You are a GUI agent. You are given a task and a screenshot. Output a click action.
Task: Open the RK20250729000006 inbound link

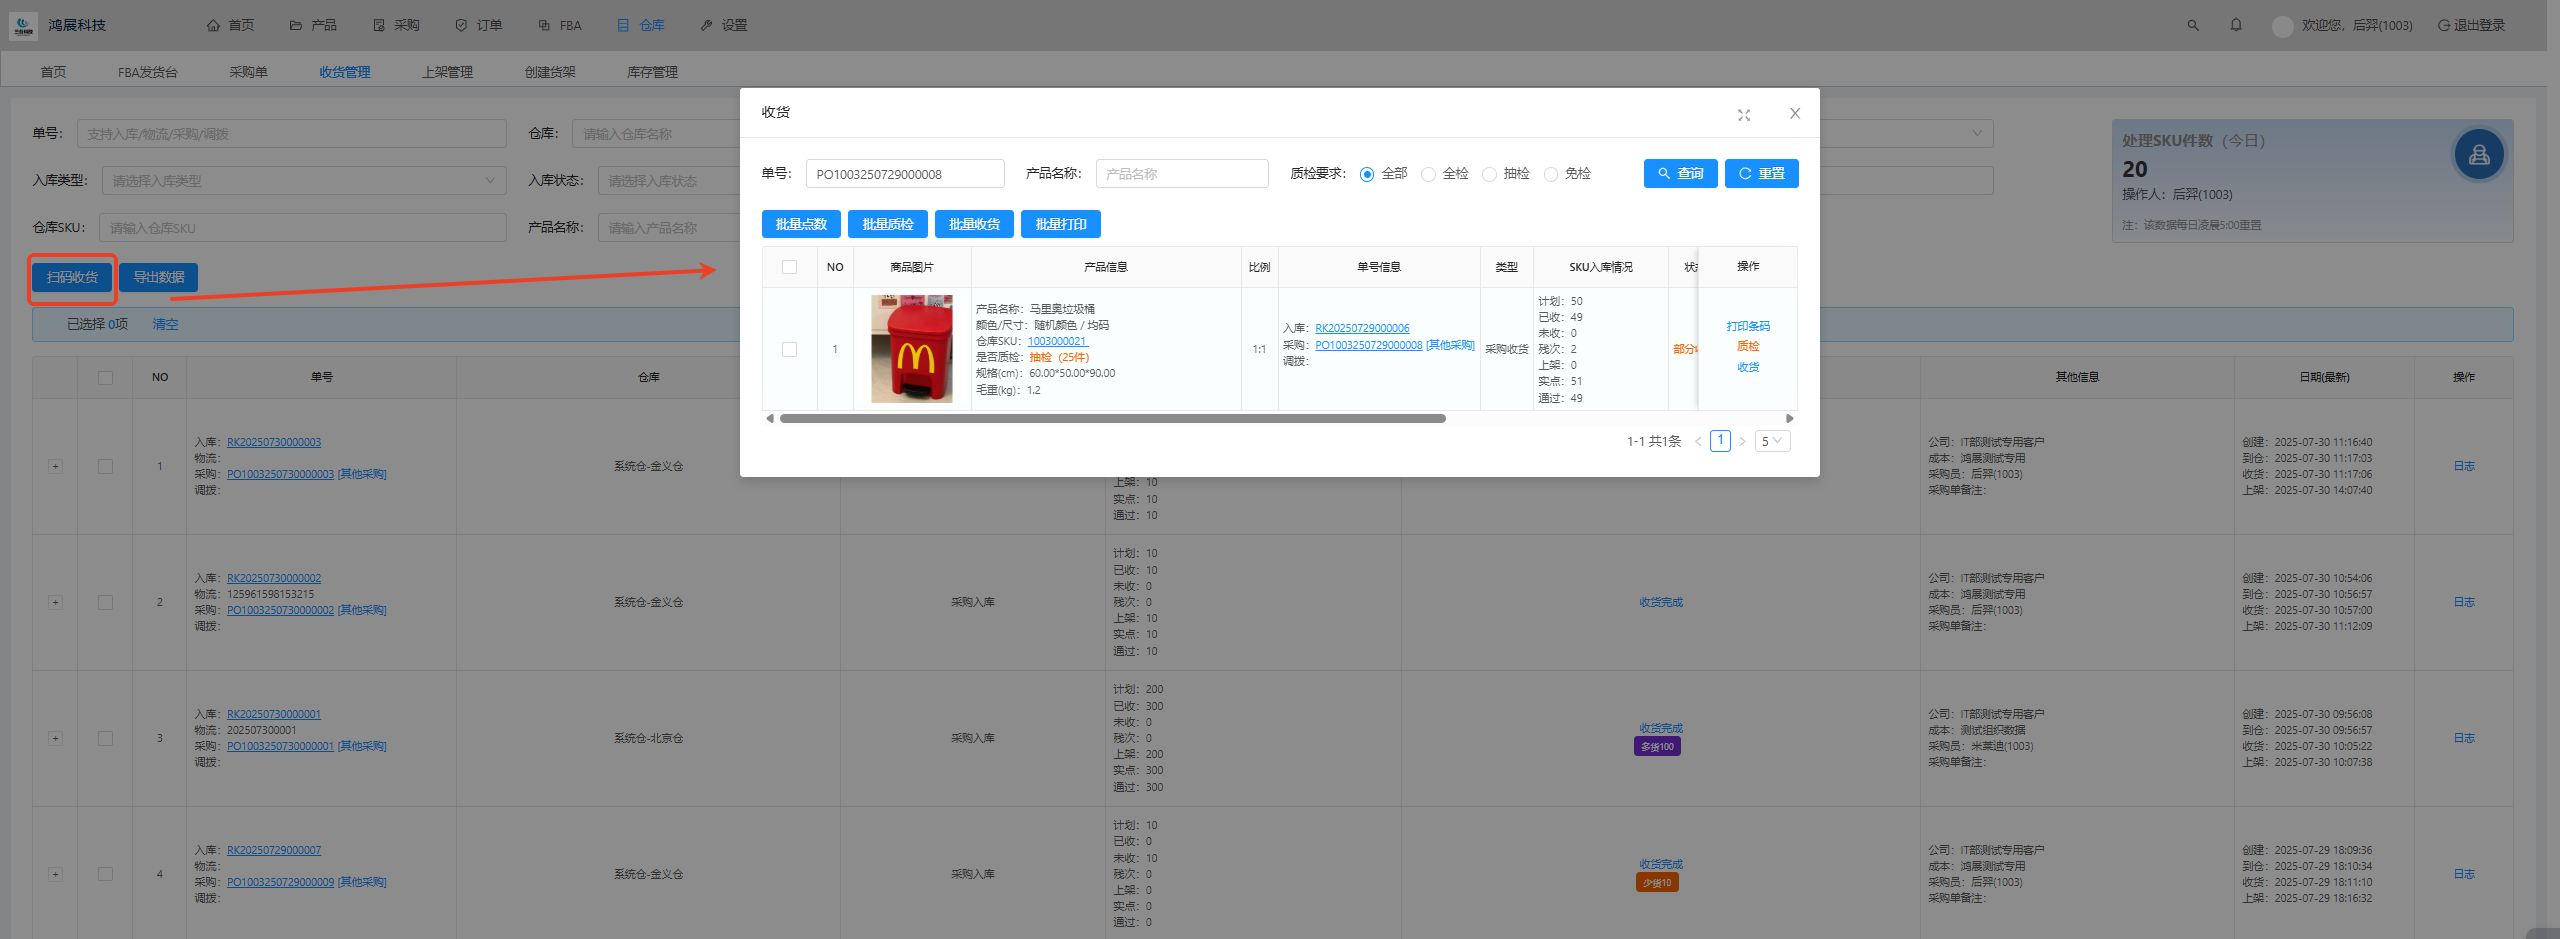point(1362,328)
